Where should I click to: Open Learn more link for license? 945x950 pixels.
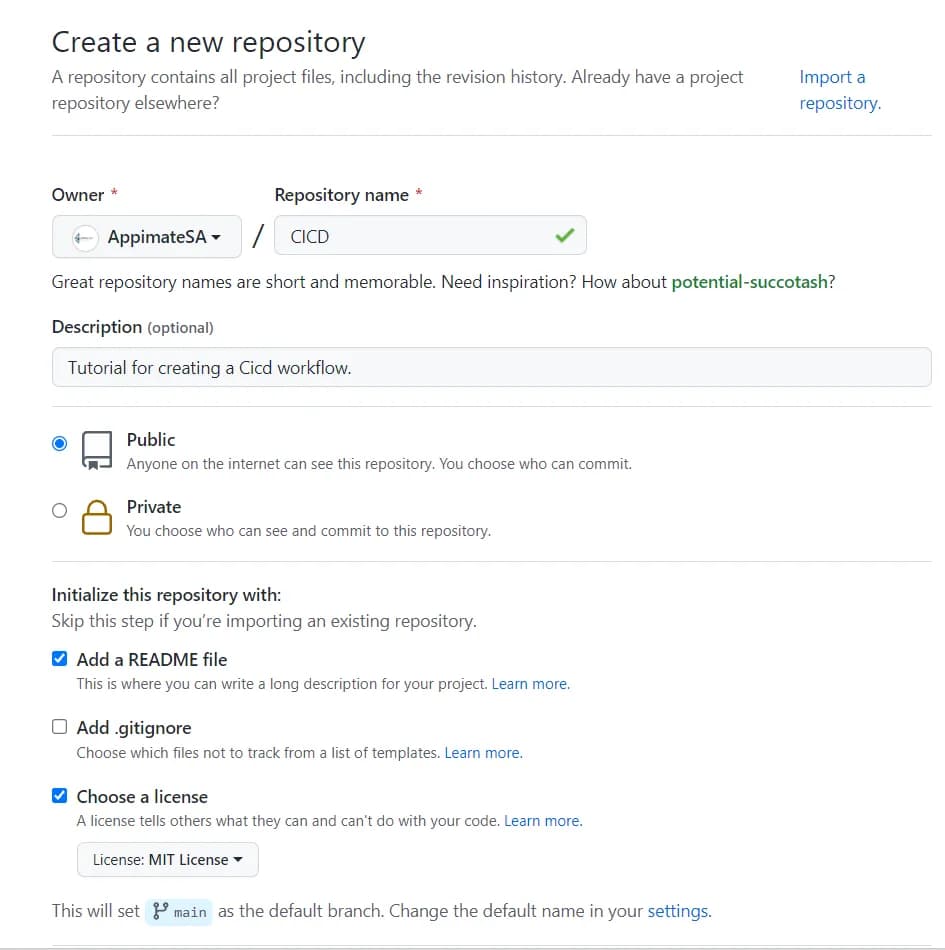tap(542, 821)
